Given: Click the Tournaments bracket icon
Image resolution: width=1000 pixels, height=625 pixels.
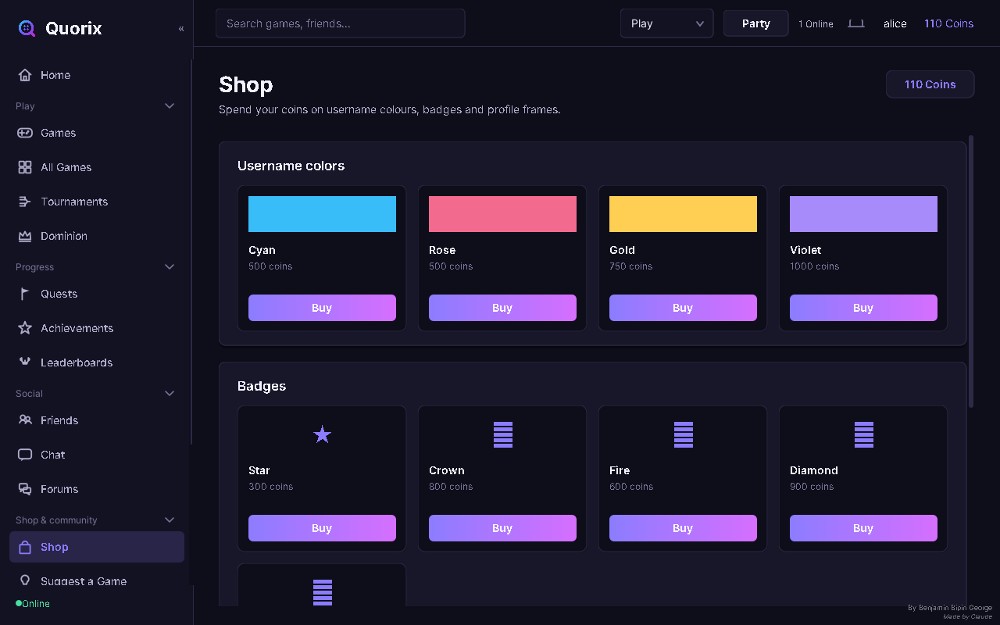Looking at the screenshot, I should pos(25,202).
